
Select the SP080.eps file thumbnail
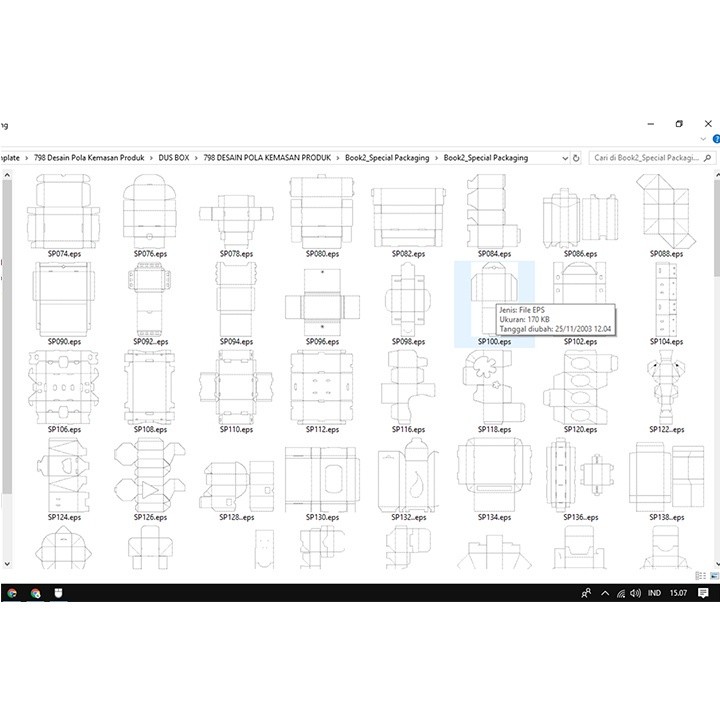click(322, 212)
